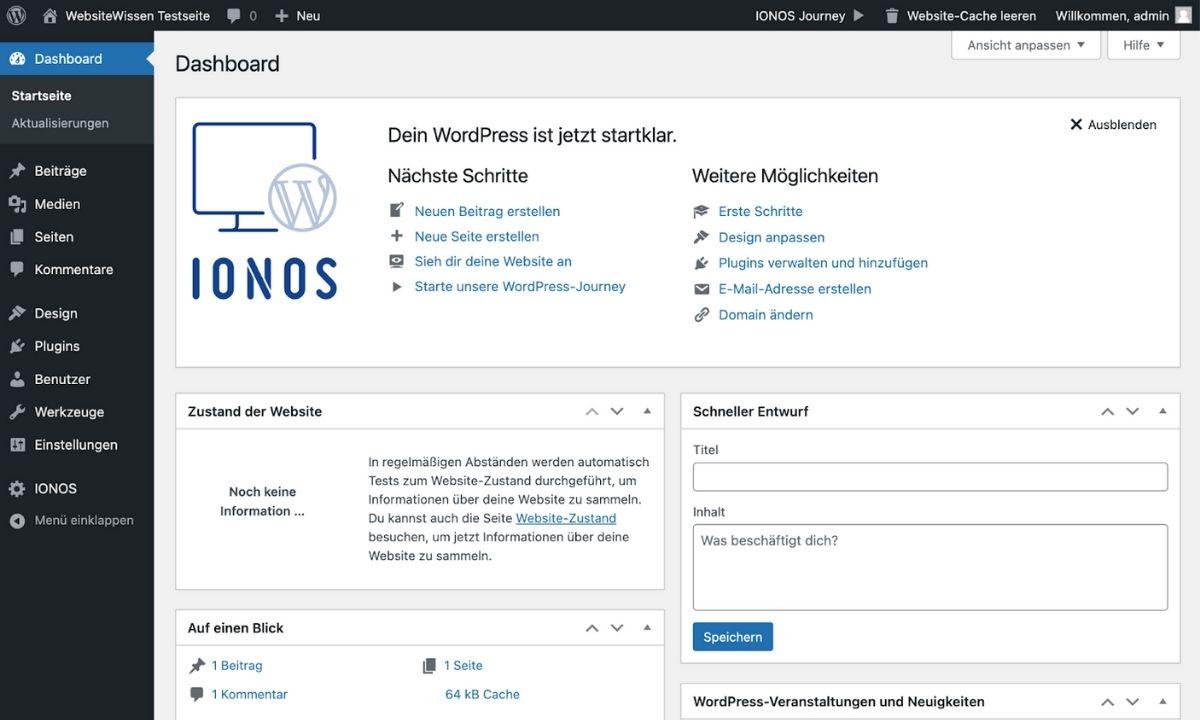Click the Benutzer user icon in sidebar
Screen dimensions: 1200x720
[x=17, y=380]
